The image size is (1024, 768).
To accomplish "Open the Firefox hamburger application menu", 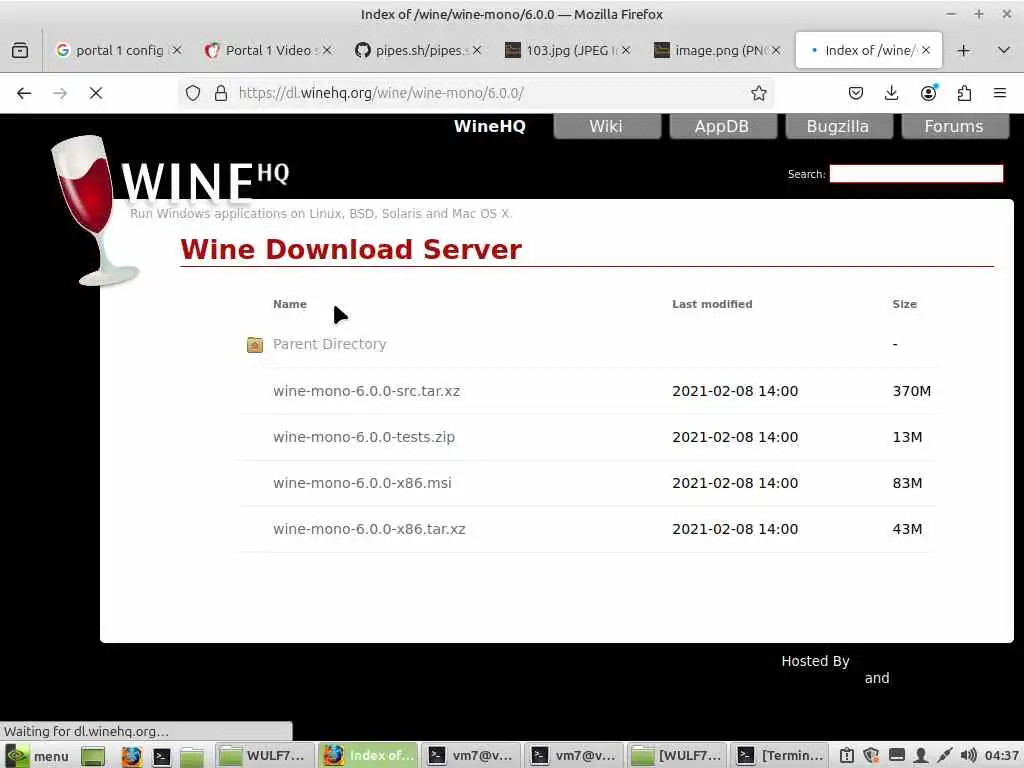I will coord(1000,93).
